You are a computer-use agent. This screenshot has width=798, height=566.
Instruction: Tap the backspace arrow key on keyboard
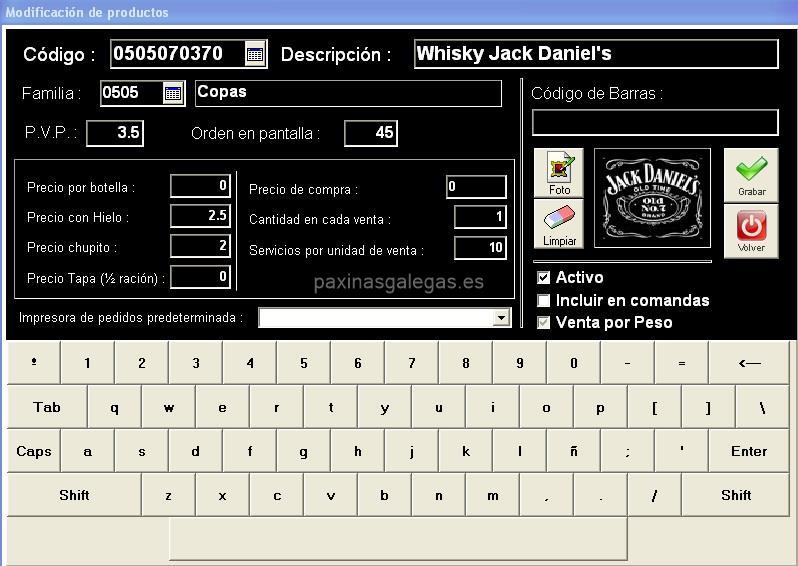coord(749,362)
